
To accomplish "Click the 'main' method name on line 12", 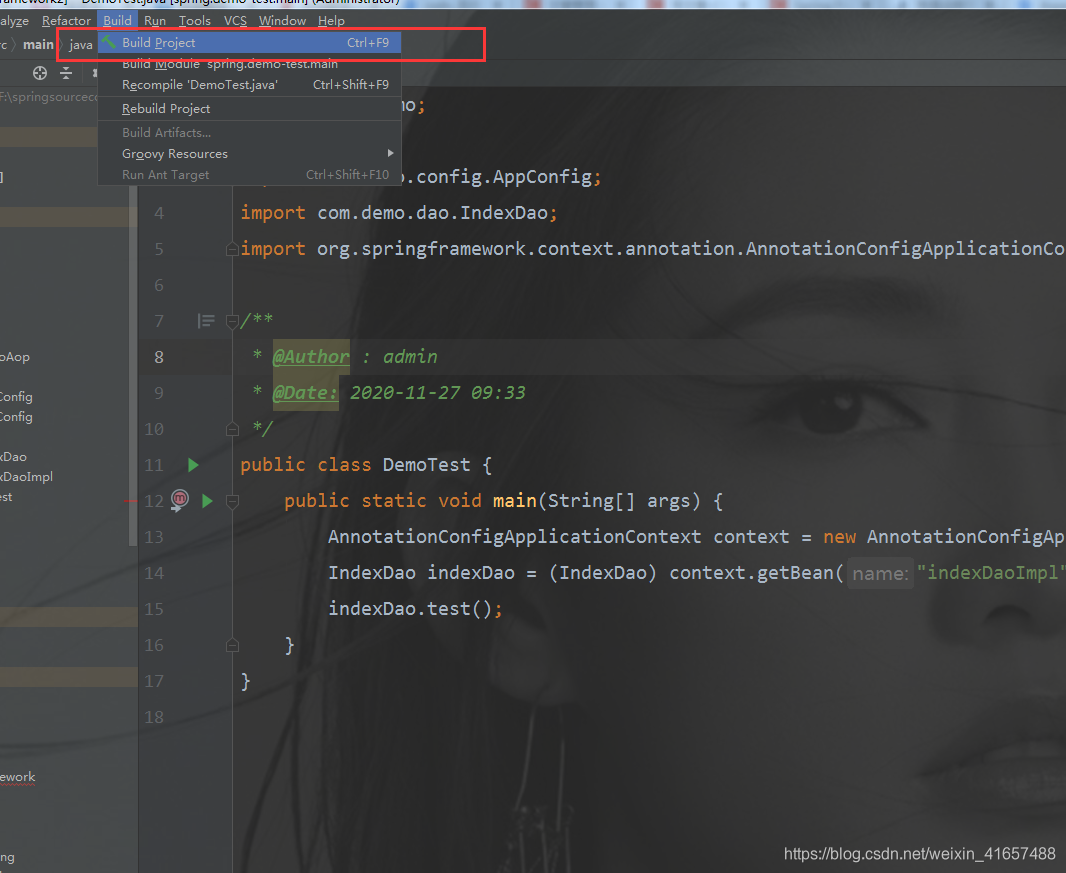I will (x=515, y=501).
